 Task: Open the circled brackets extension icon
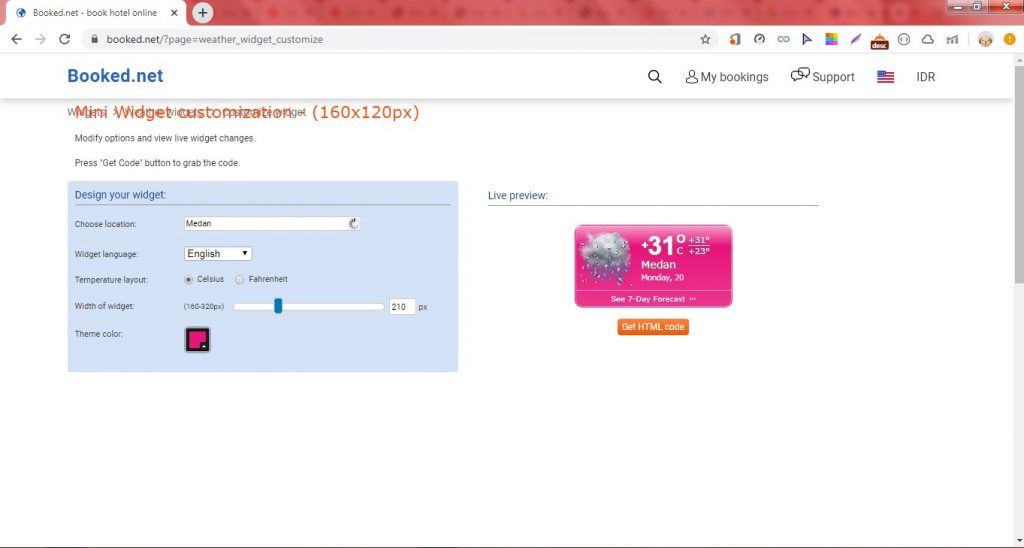[x=904, y=39]
